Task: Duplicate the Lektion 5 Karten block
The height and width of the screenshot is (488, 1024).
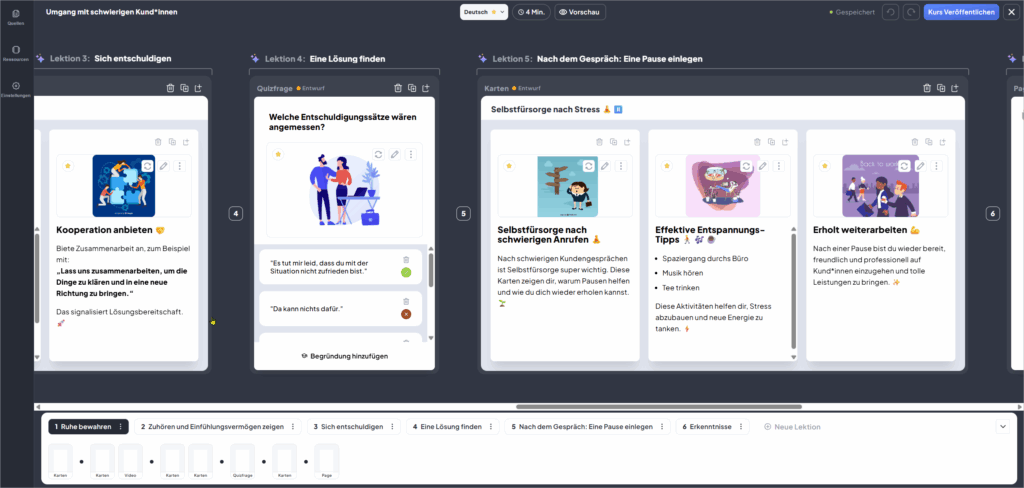Action: point(941,88)
